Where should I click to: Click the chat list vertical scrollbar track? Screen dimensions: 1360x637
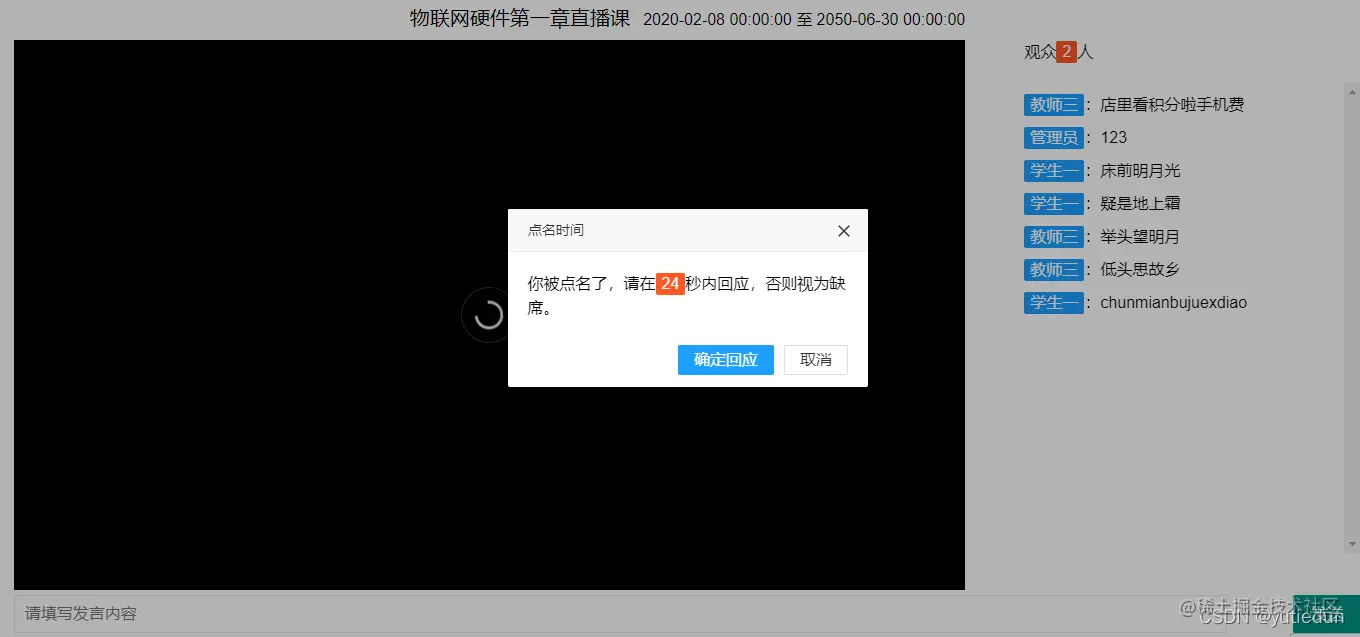1352,316
